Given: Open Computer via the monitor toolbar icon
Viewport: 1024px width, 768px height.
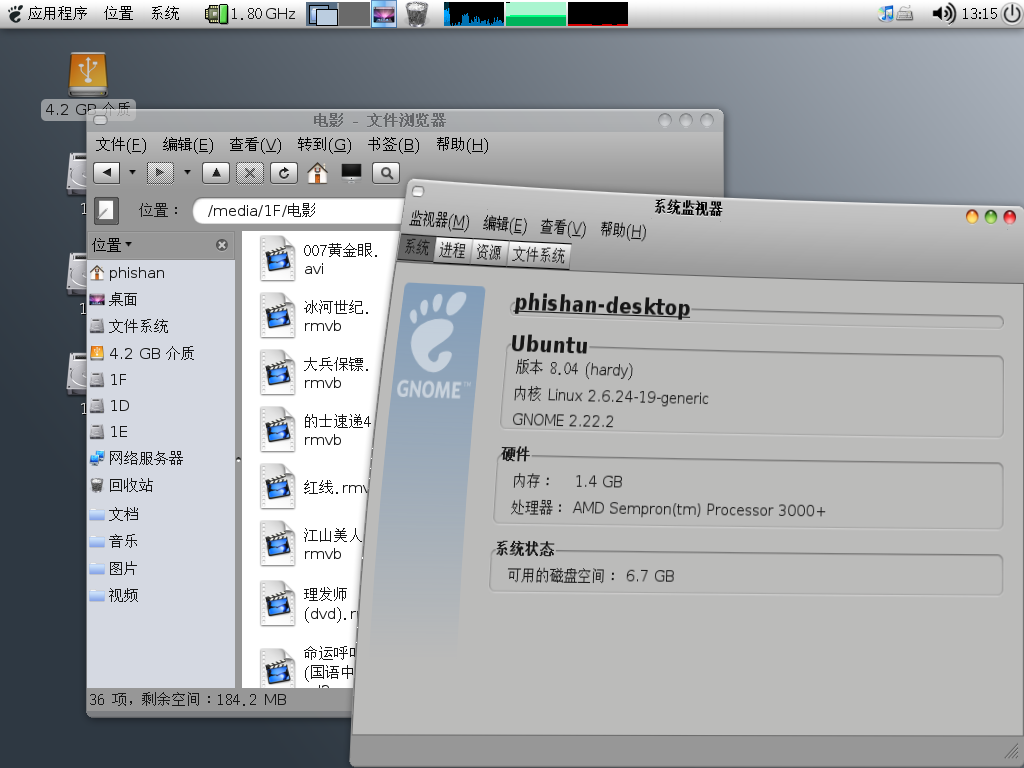Looking at the screenshot, I should (351, 172).
